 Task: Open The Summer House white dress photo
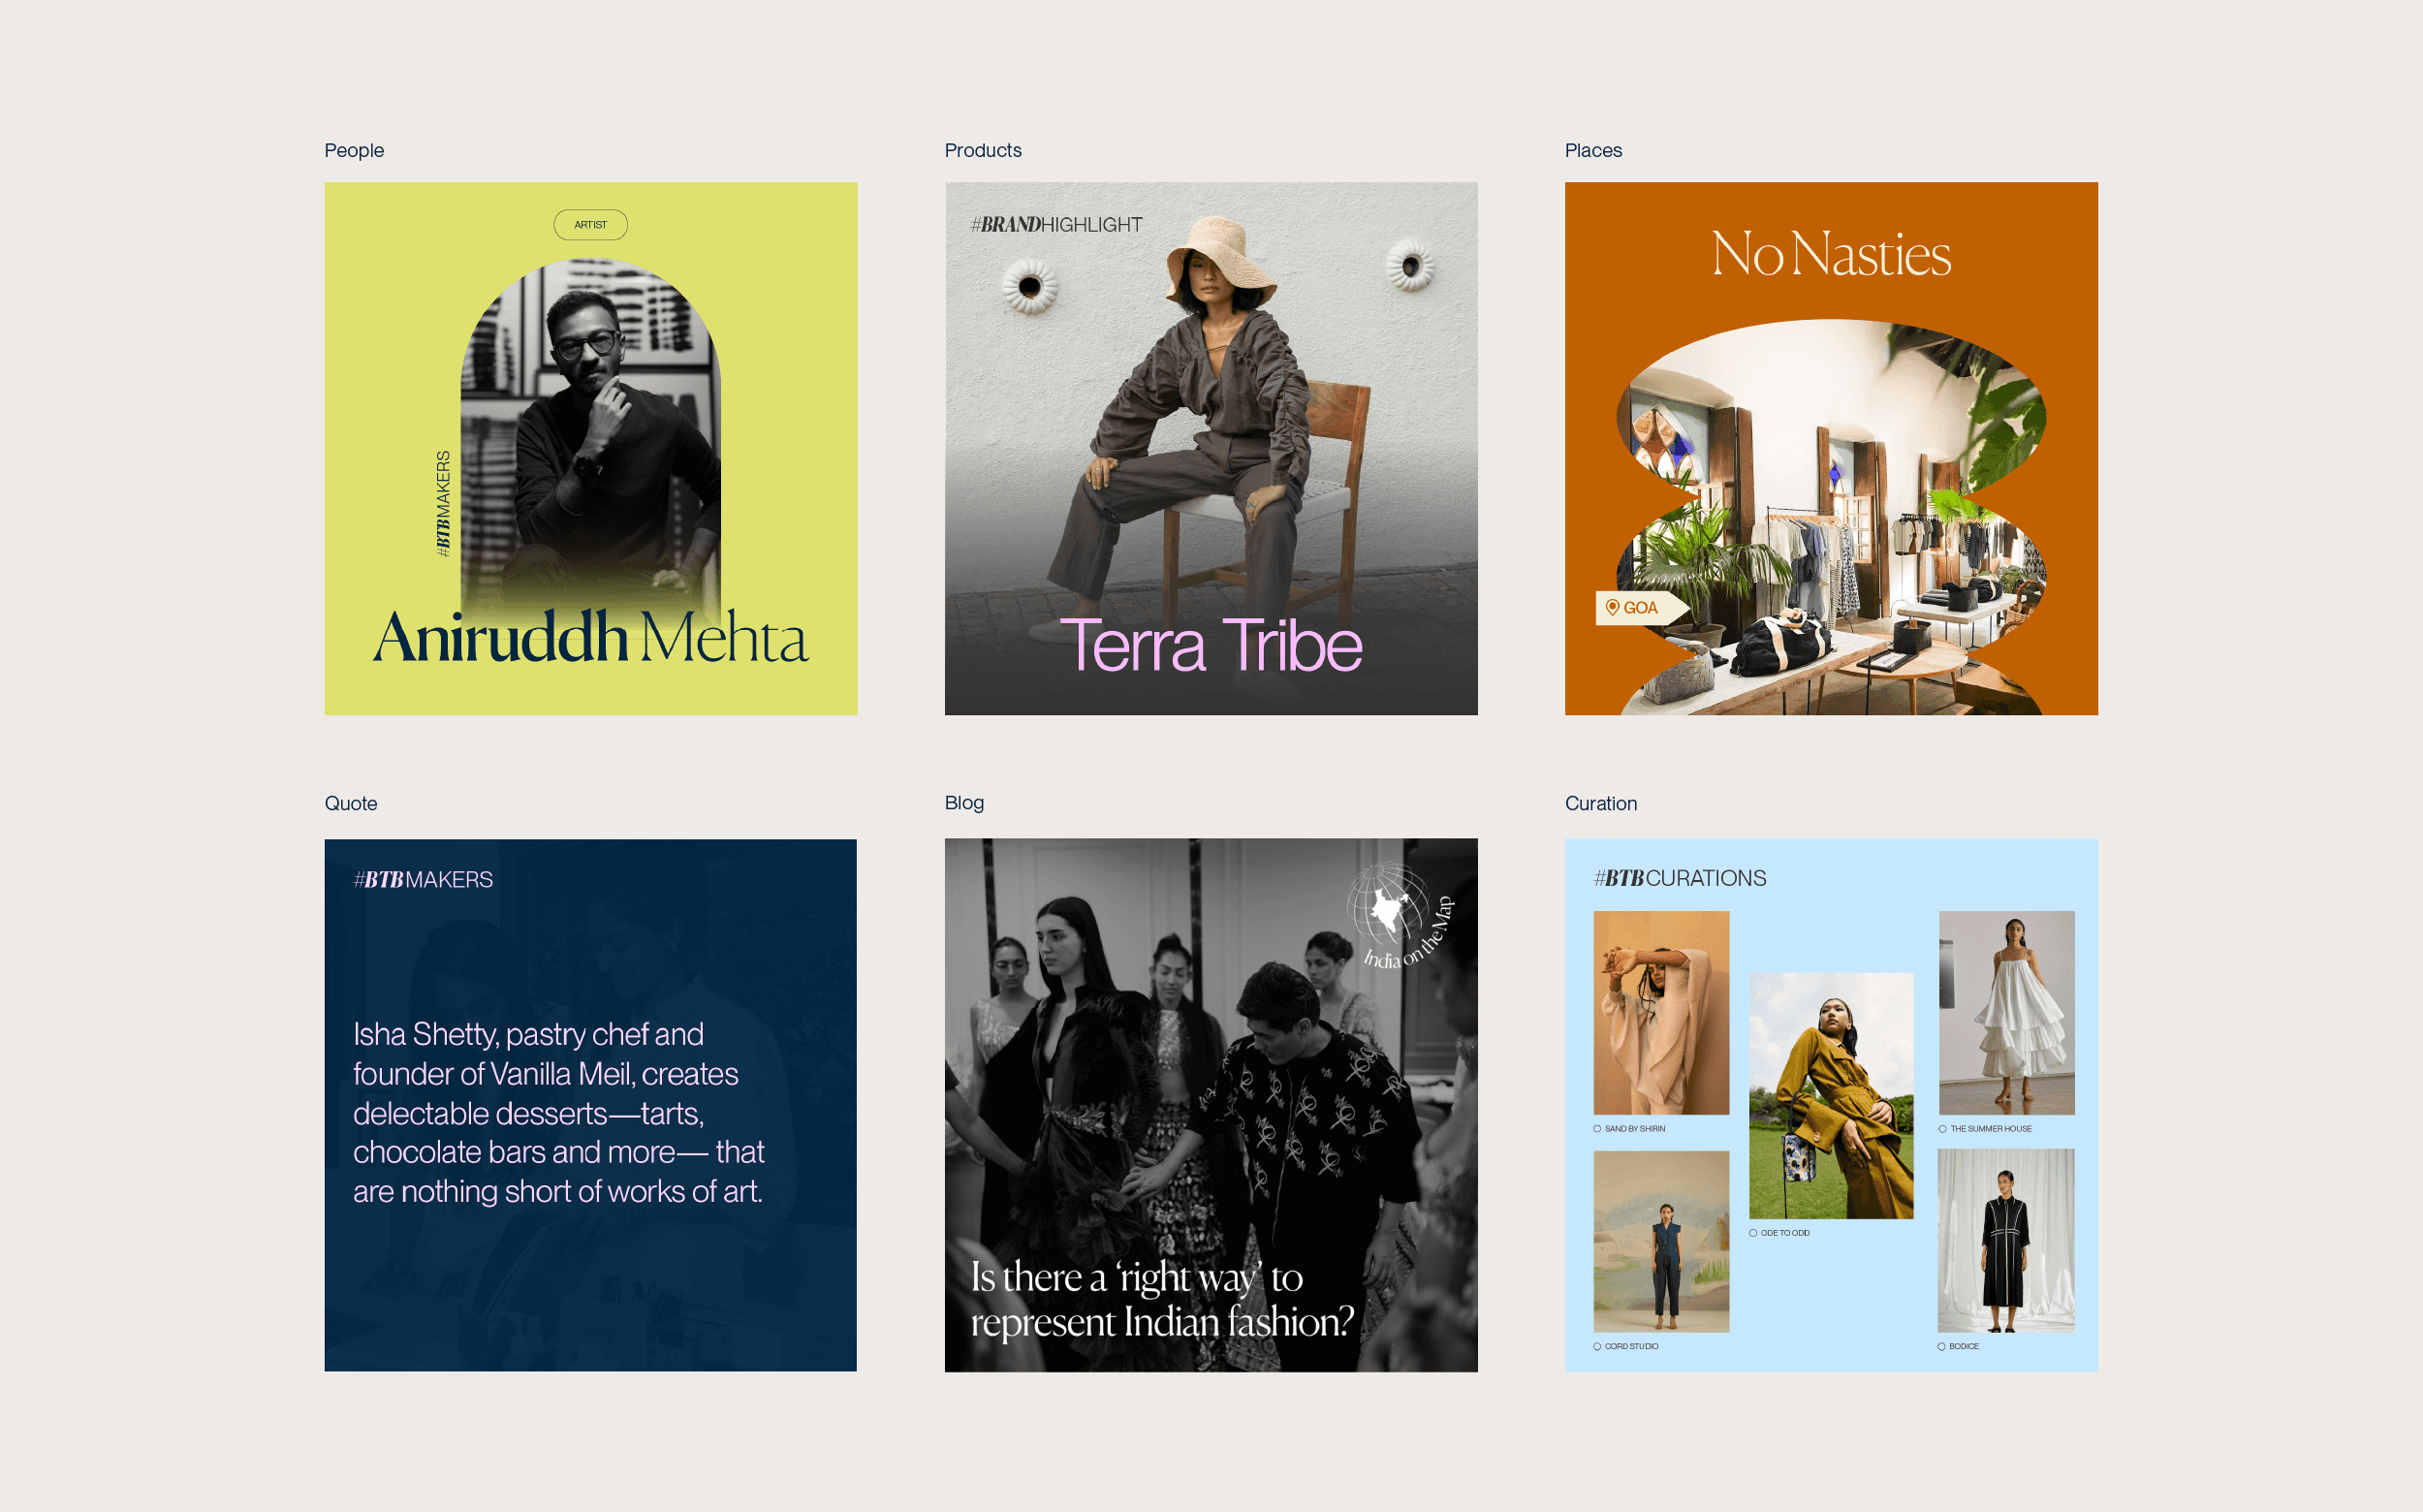2007,1013
